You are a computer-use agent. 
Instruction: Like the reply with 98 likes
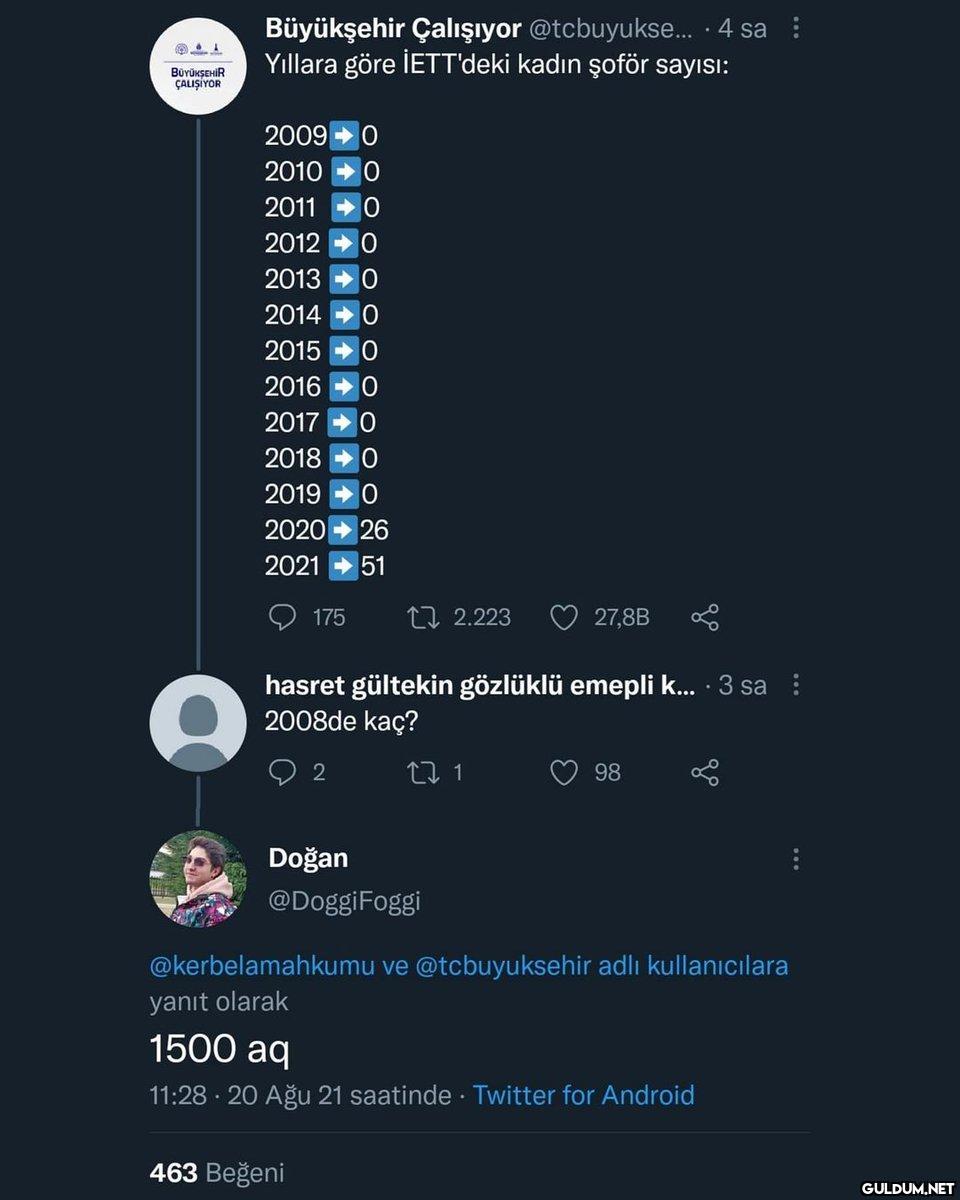(564, 772)
